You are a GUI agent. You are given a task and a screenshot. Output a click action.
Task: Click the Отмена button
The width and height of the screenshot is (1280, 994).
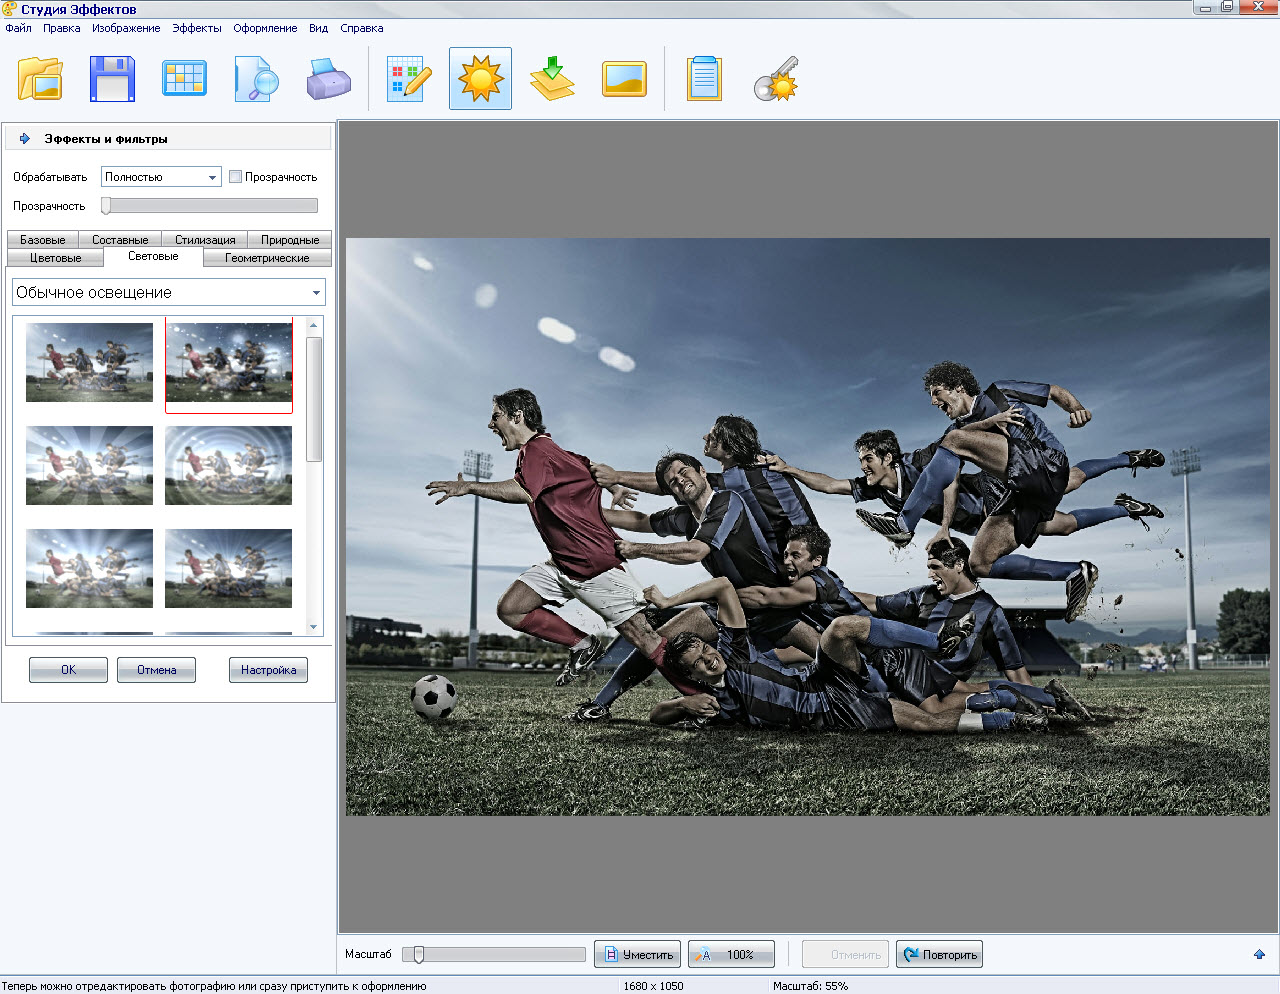coord(156,670)
